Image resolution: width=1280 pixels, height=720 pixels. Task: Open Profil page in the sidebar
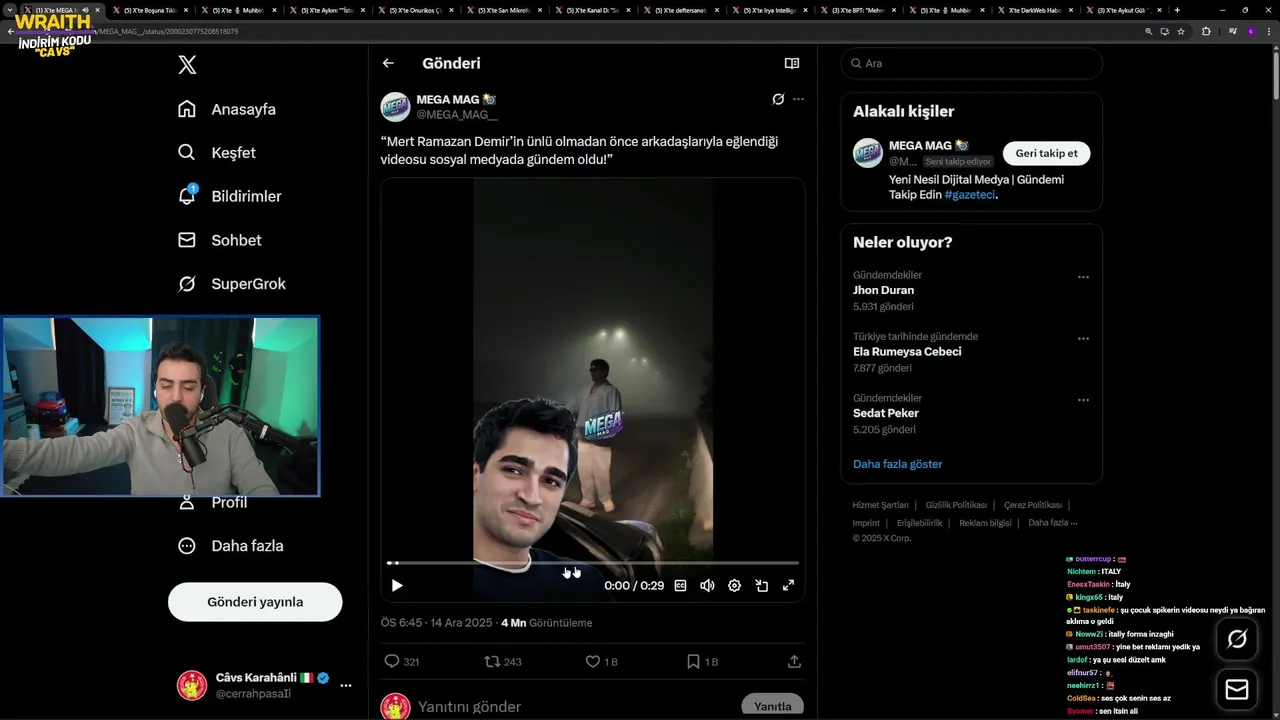(213, 502)
